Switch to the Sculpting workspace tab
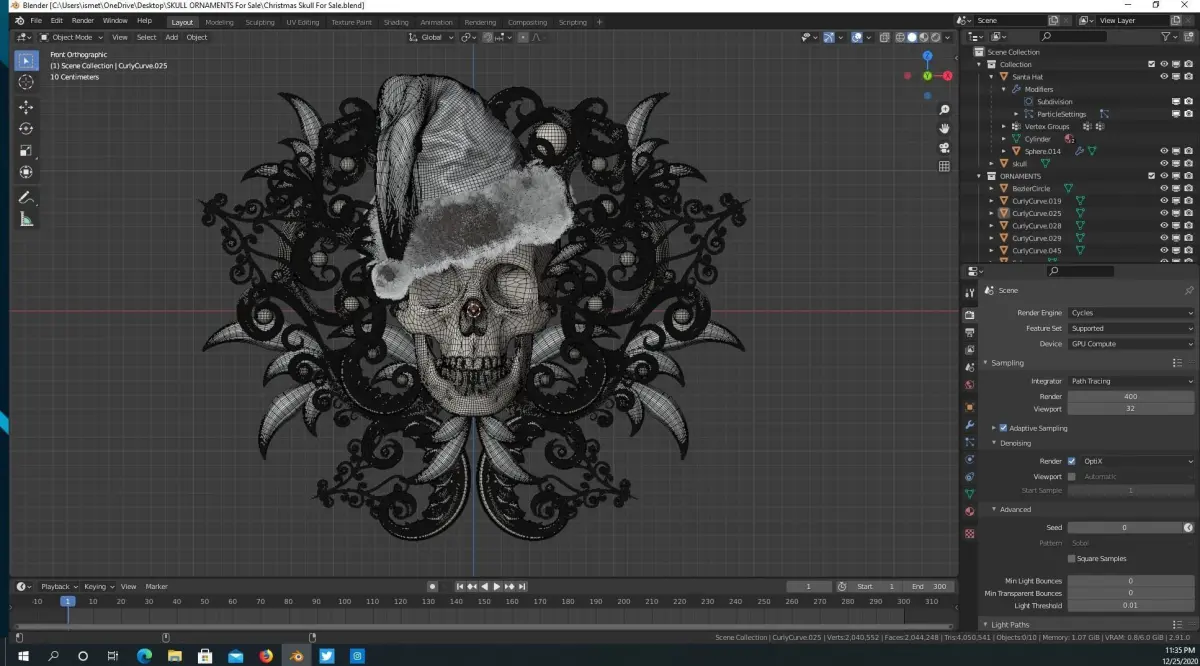This screenshot has width=1200, height=666. pos(262,22)
